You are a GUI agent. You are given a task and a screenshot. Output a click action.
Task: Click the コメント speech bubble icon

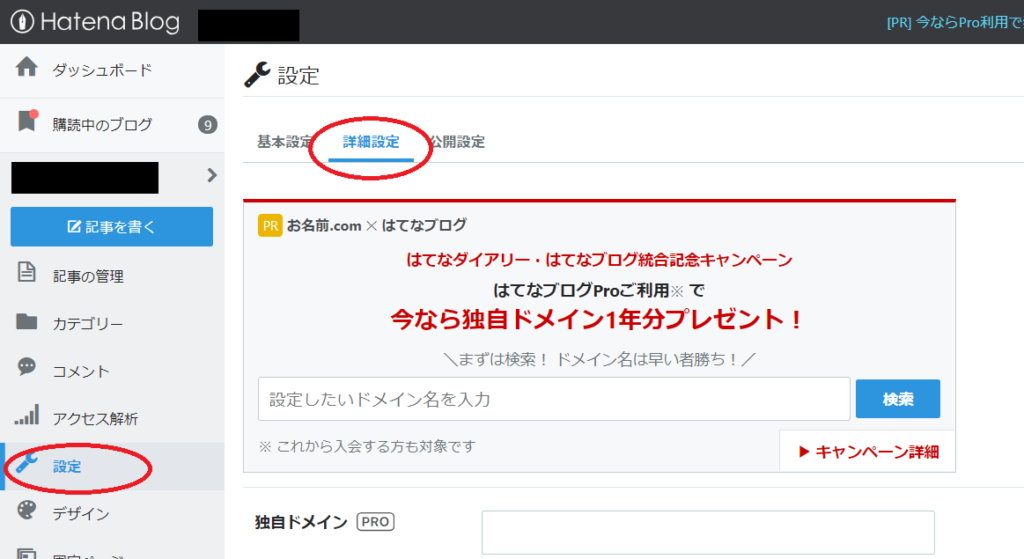27,366
